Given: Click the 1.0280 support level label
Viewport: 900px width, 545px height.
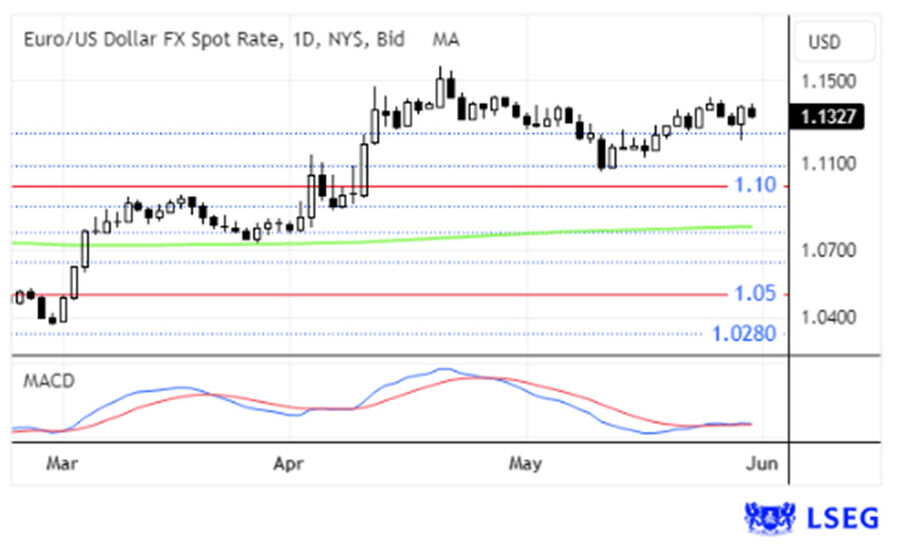Looking at the screenshot, I should 744,333.
